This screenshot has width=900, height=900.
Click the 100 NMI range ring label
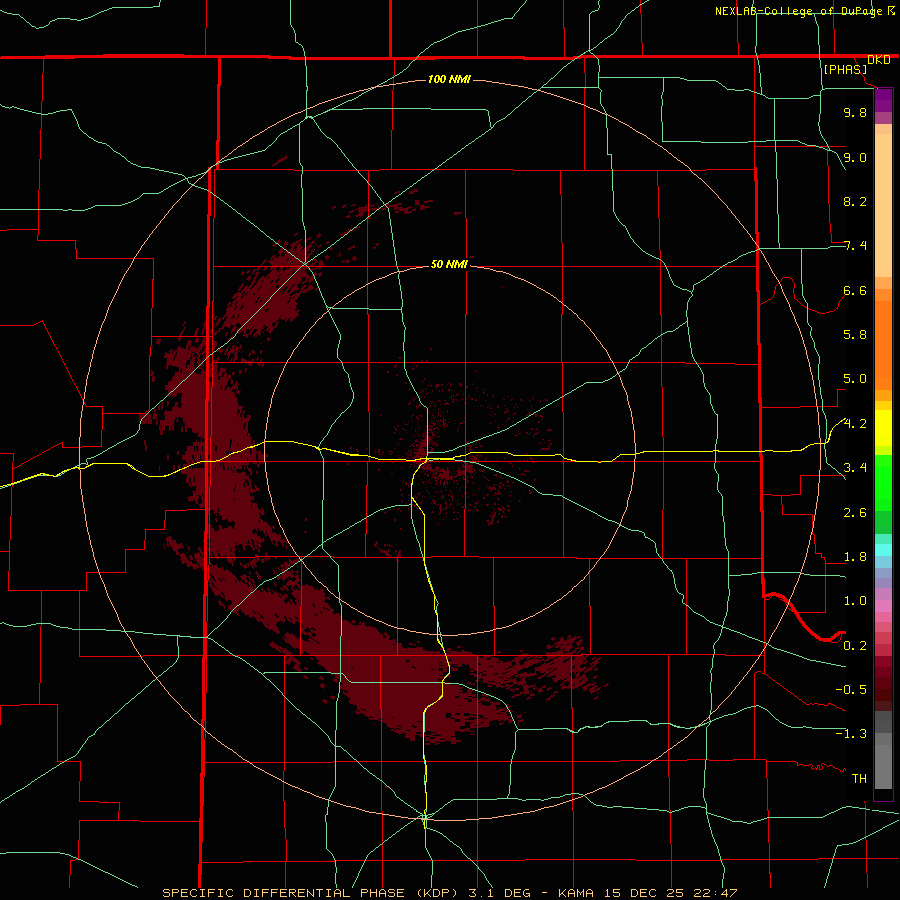click(x=449, y=79)
